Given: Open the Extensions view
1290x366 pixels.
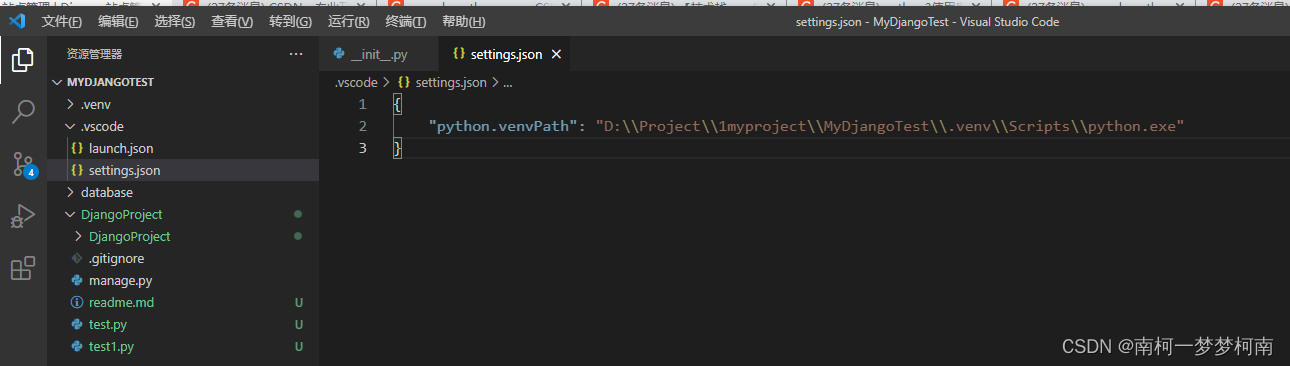Looking at the screenshot, I should pyautogui.click(x=23, y=269).
